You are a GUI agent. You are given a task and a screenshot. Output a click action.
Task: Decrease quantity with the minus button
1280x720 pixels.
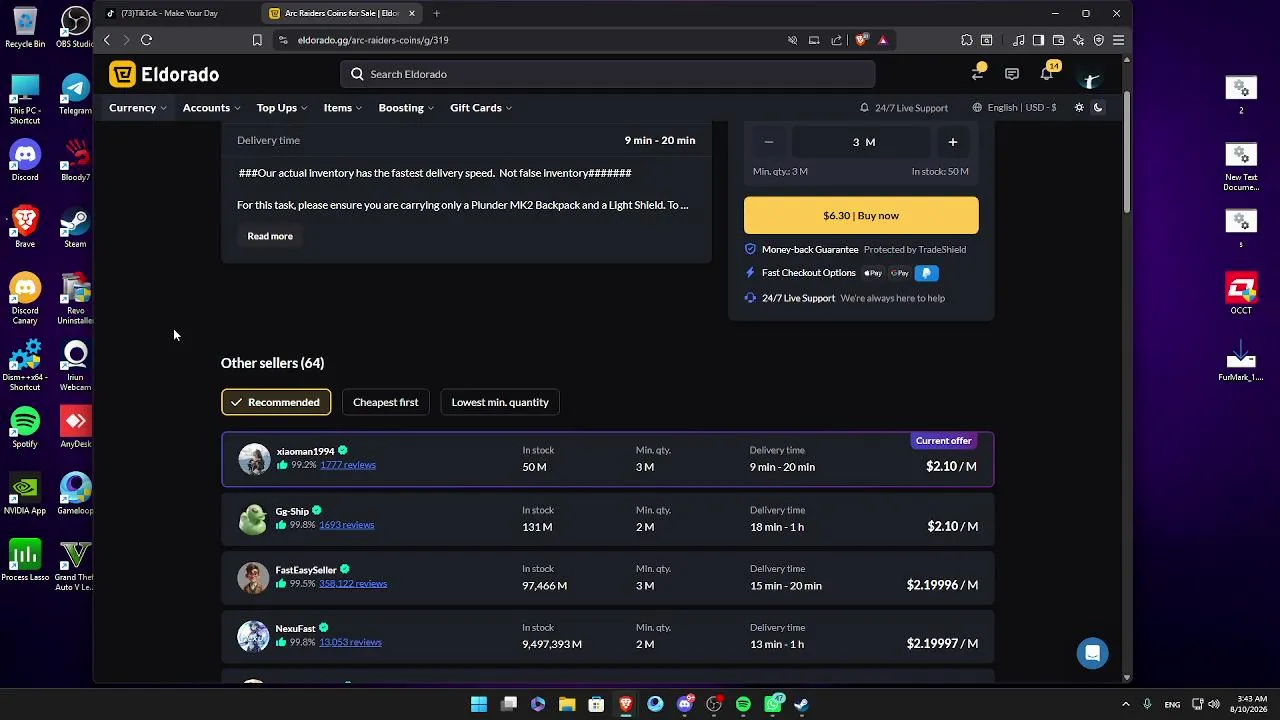[x=769, y=142]
